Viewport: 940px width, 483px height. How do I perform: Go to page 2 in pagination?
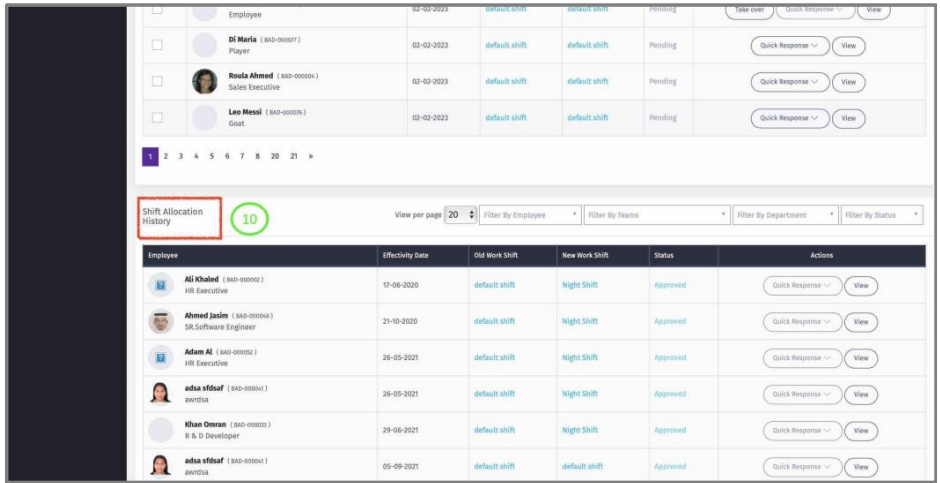[x=165, y=156]
